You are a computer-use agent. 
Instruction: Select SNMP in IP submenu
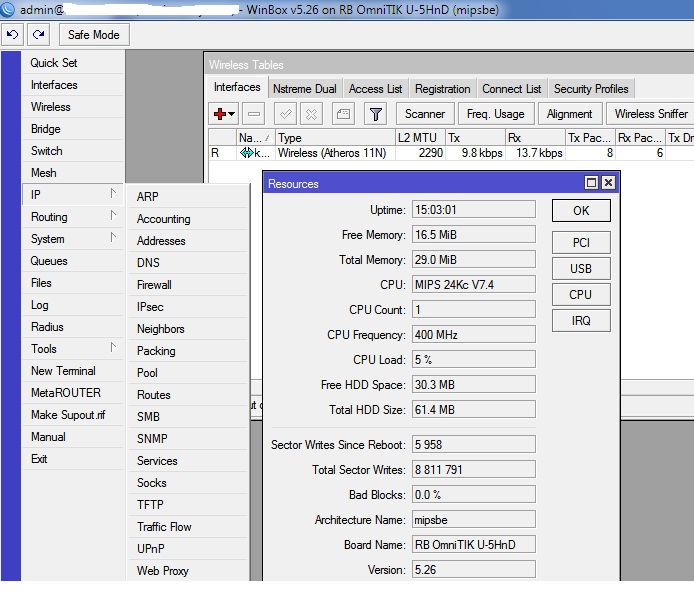tap(188, 438)
